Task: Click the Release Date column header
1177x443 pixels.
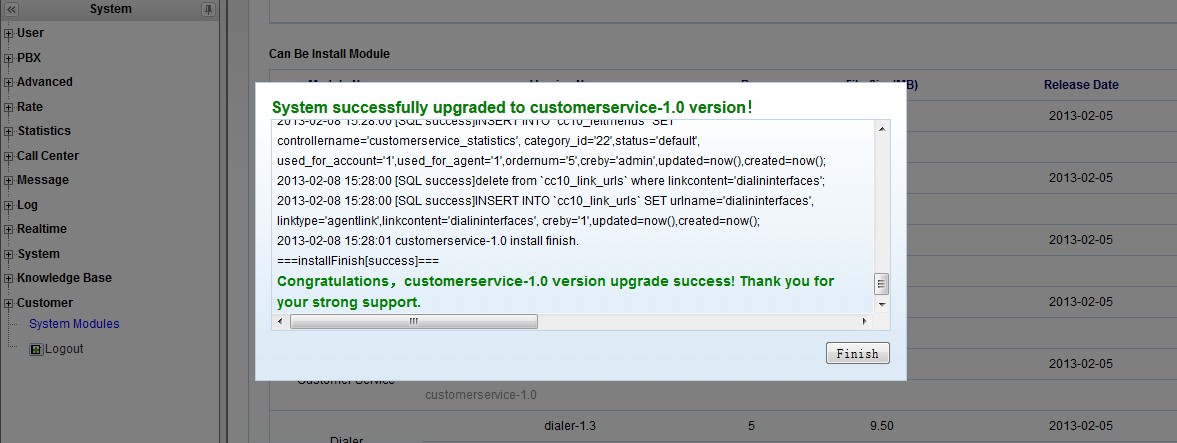Action: (x=1081, y=85)
